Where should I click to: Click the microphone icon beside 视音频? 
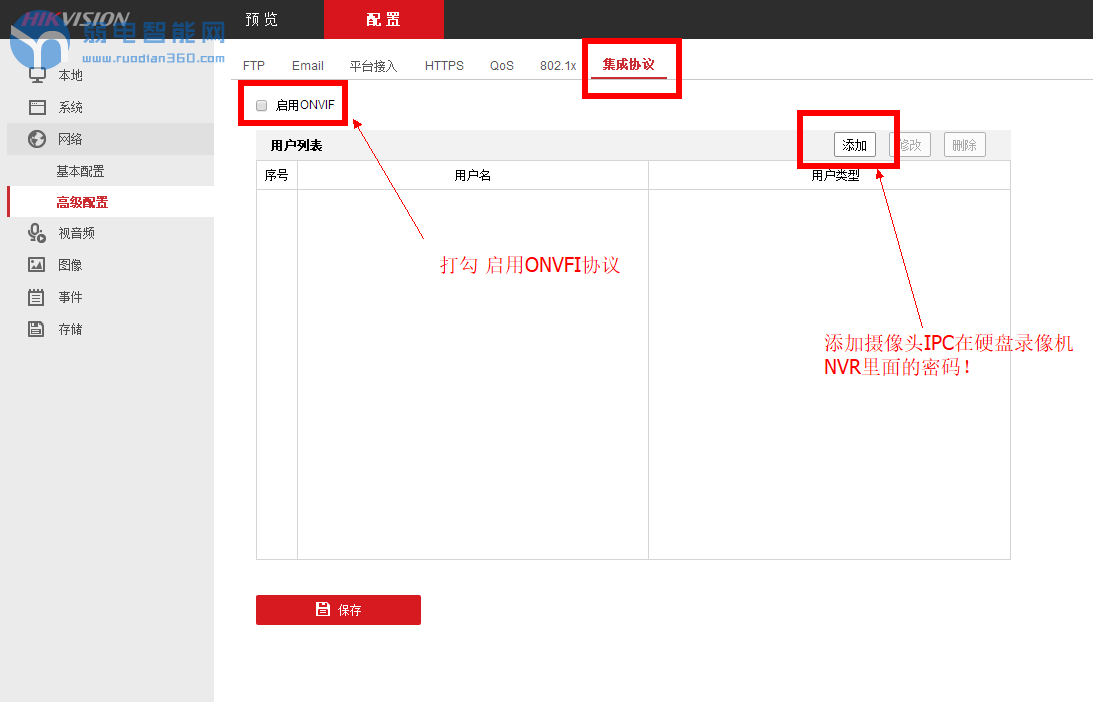click(x=37, y=233)
